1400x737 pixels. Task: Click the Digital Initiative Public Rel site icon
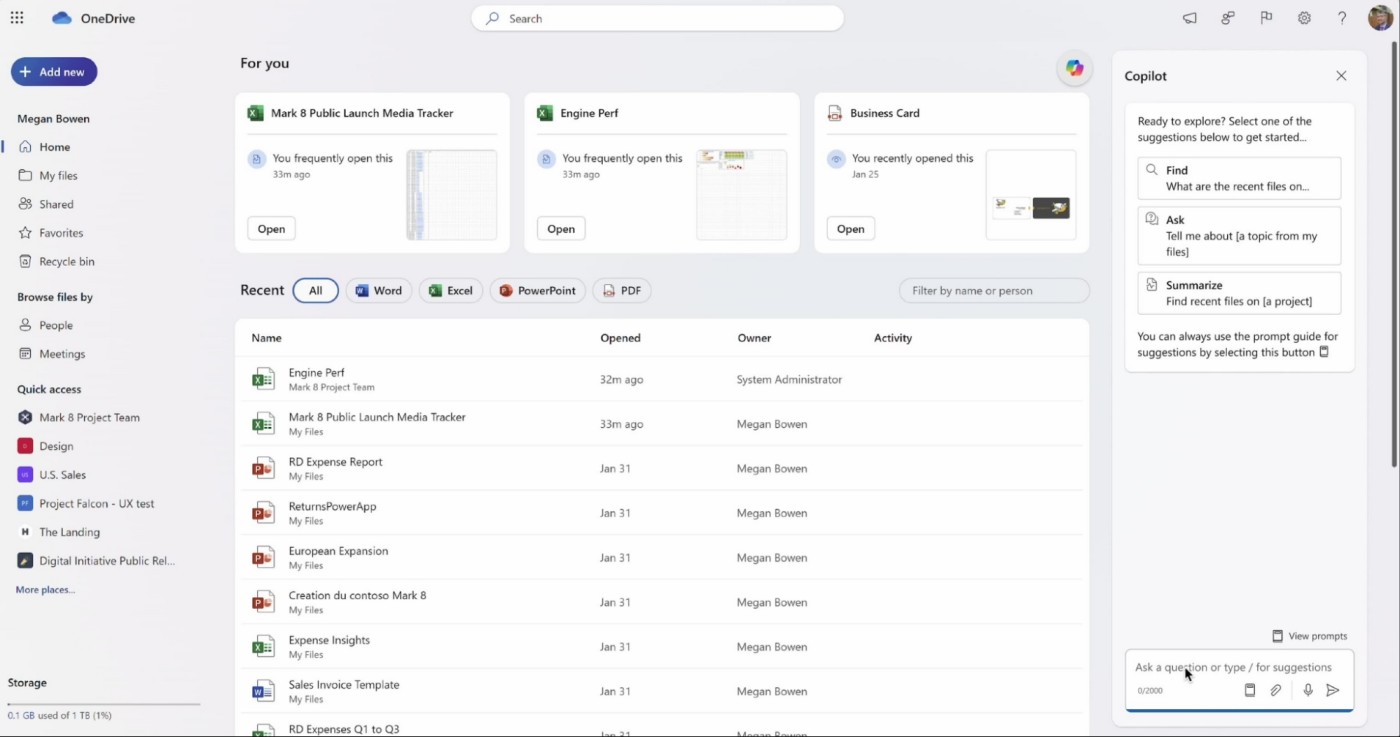click(x=25, y=561)
